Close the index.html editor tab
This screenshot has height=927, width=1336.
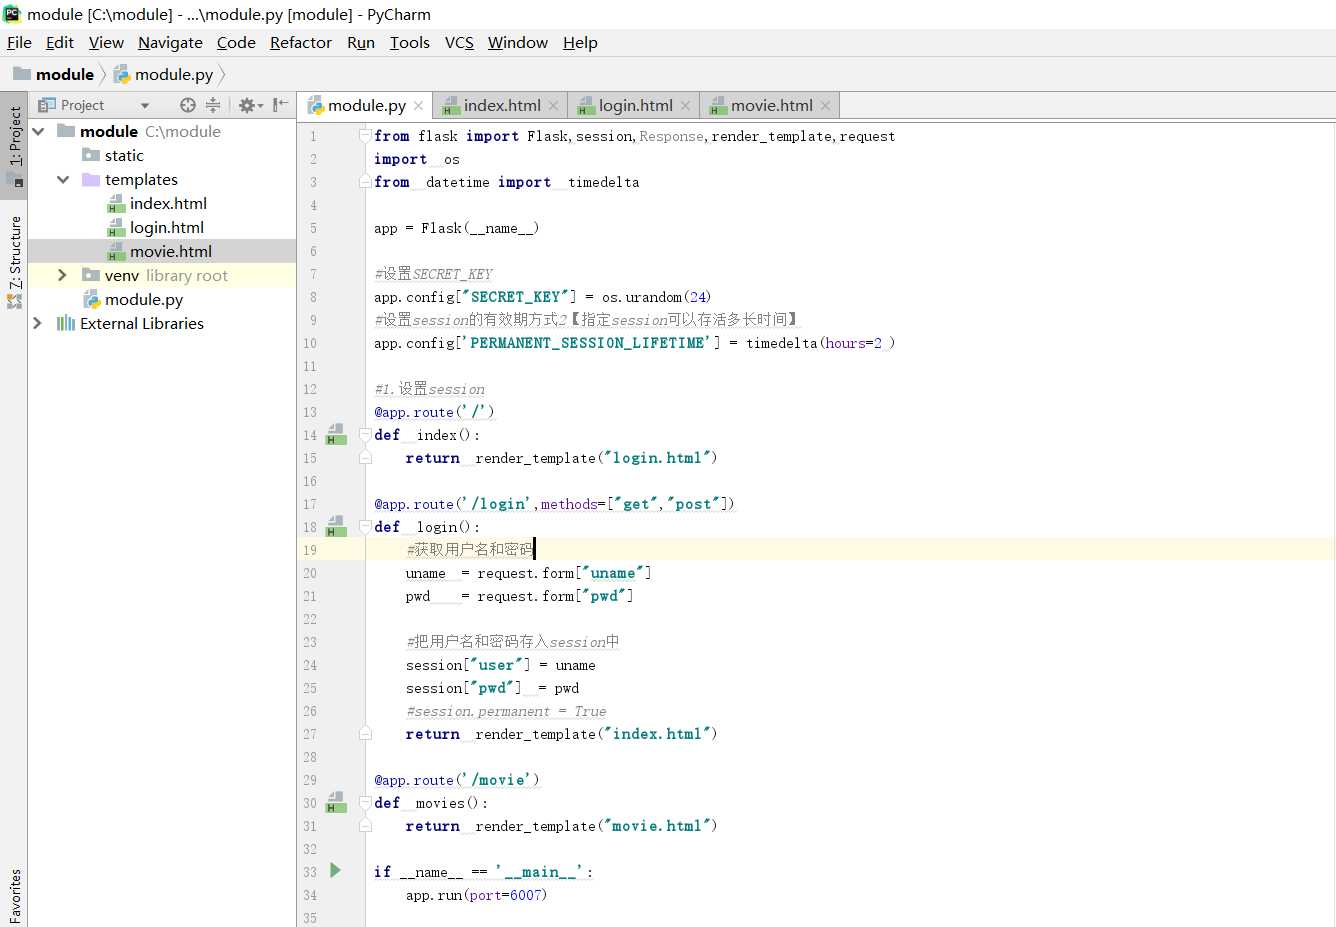553,105
